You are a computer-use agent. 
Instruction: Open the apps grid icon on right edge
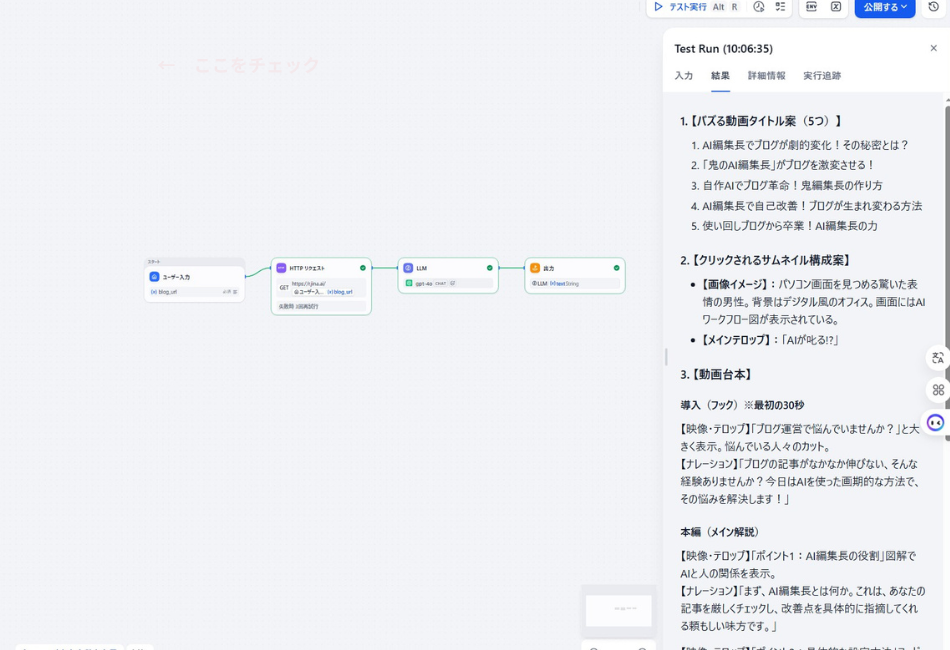point(937,389)
